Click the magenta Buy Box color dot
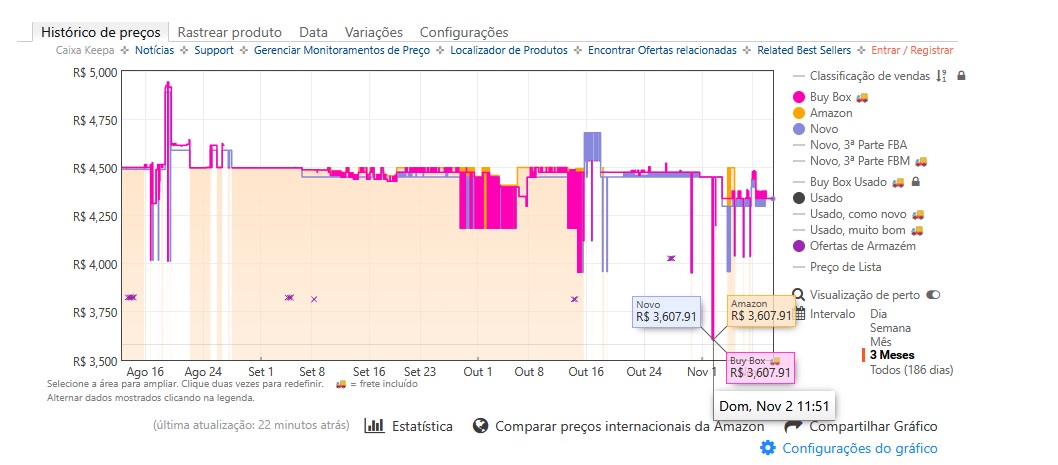Viewport: 1058px width, 465px height. [799, 97]
